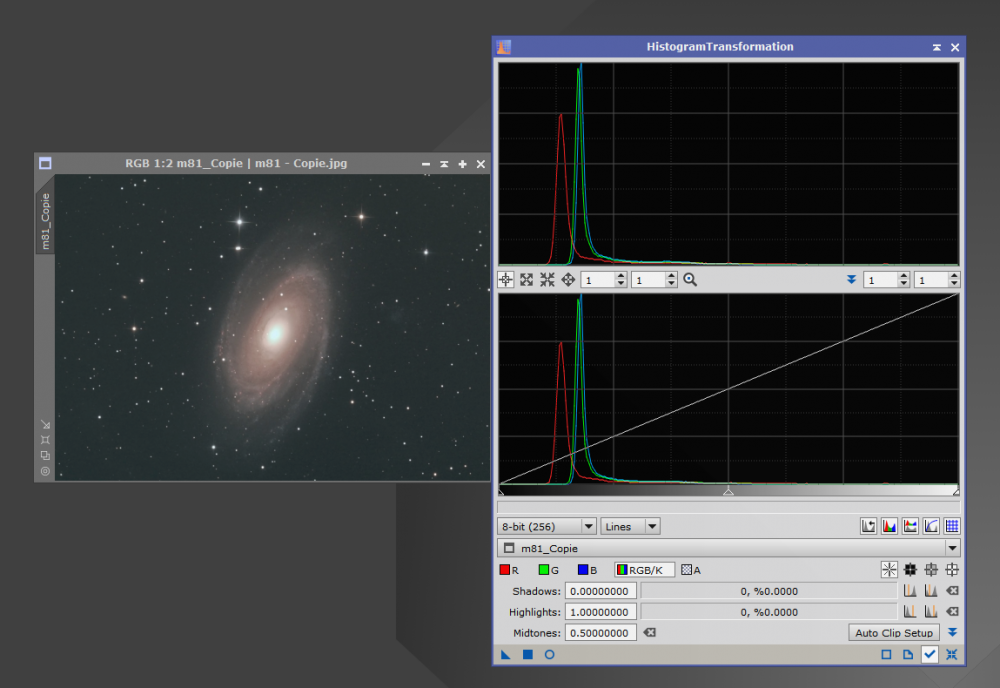This screenshot has height=688, width=1000.
Task: Click the image window's top-left window icon
Action: click(x=45, y=163)
